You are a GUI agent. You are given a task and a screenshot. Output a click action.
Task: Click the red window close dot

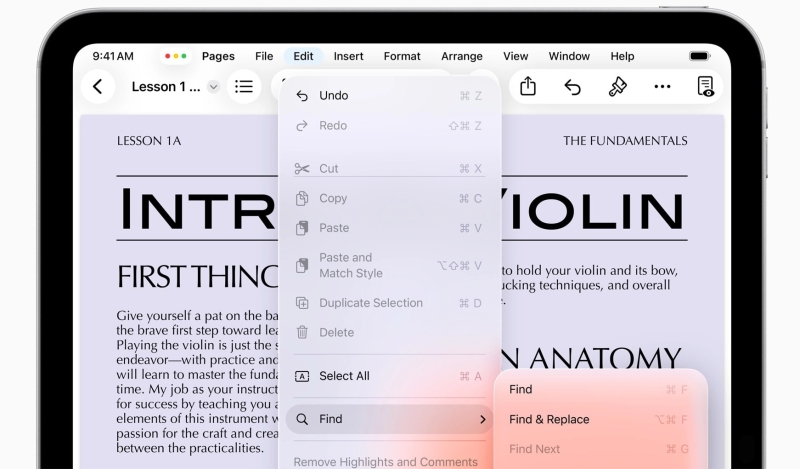[167, 57]
